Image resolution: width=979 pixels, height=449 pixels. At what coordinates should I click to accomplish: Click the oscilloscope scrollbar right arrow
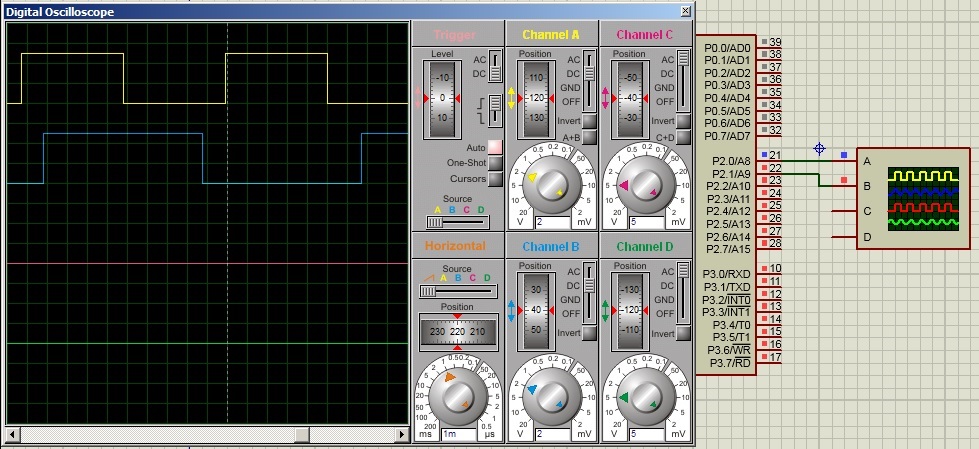coord(402,434)
